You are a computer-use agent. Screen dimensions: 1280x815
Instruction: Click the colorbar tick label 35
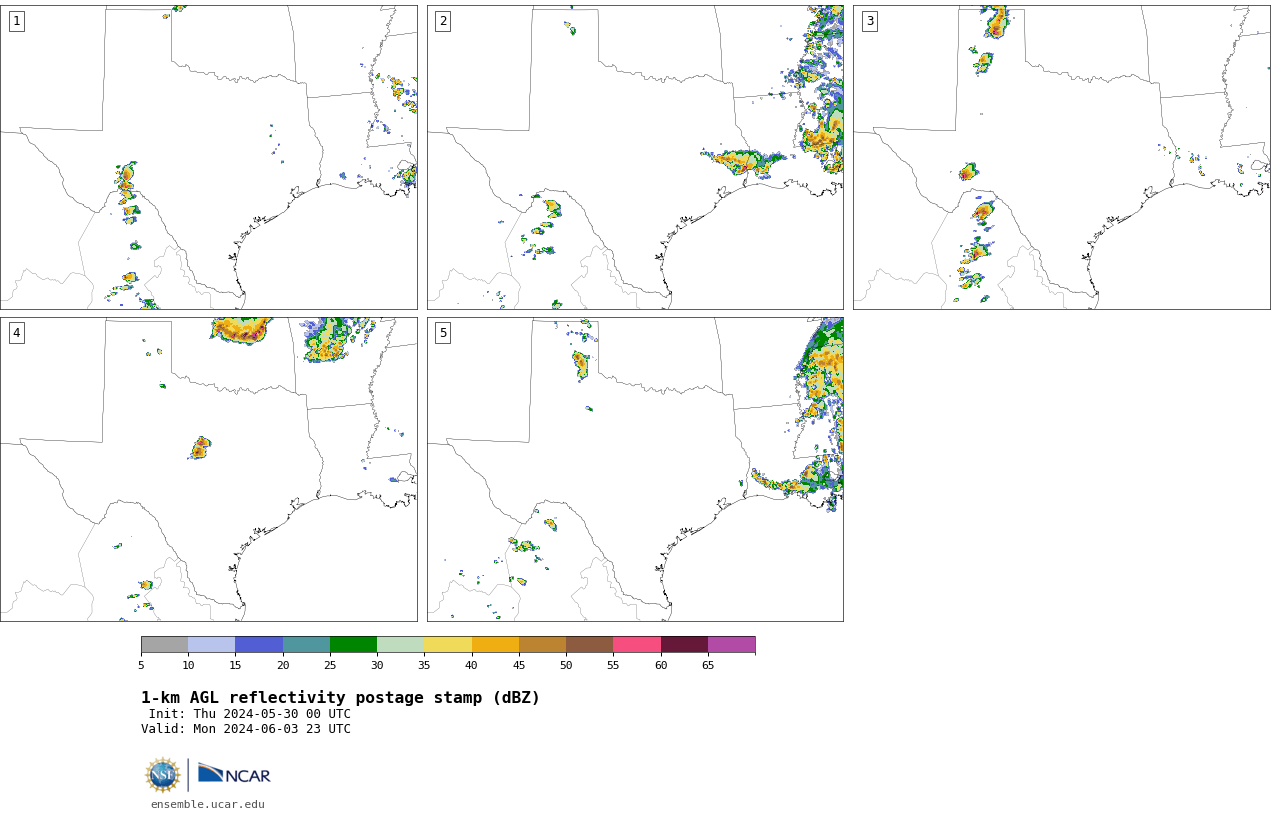click(424, 665)
